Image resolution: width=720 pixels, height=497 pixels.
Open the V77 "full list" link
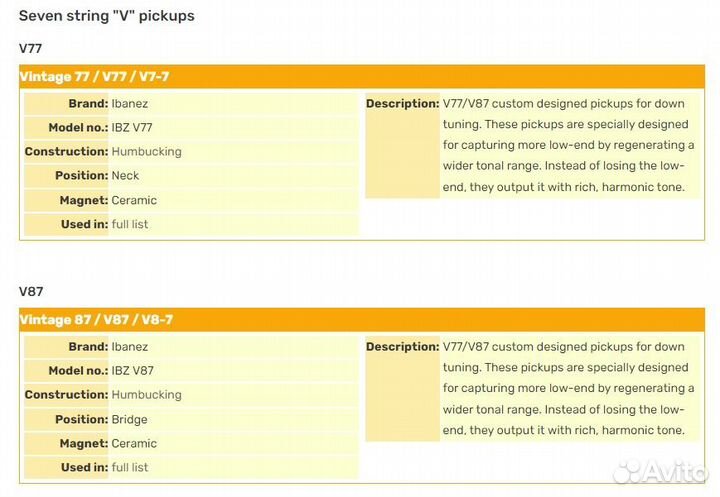point(130,224)
